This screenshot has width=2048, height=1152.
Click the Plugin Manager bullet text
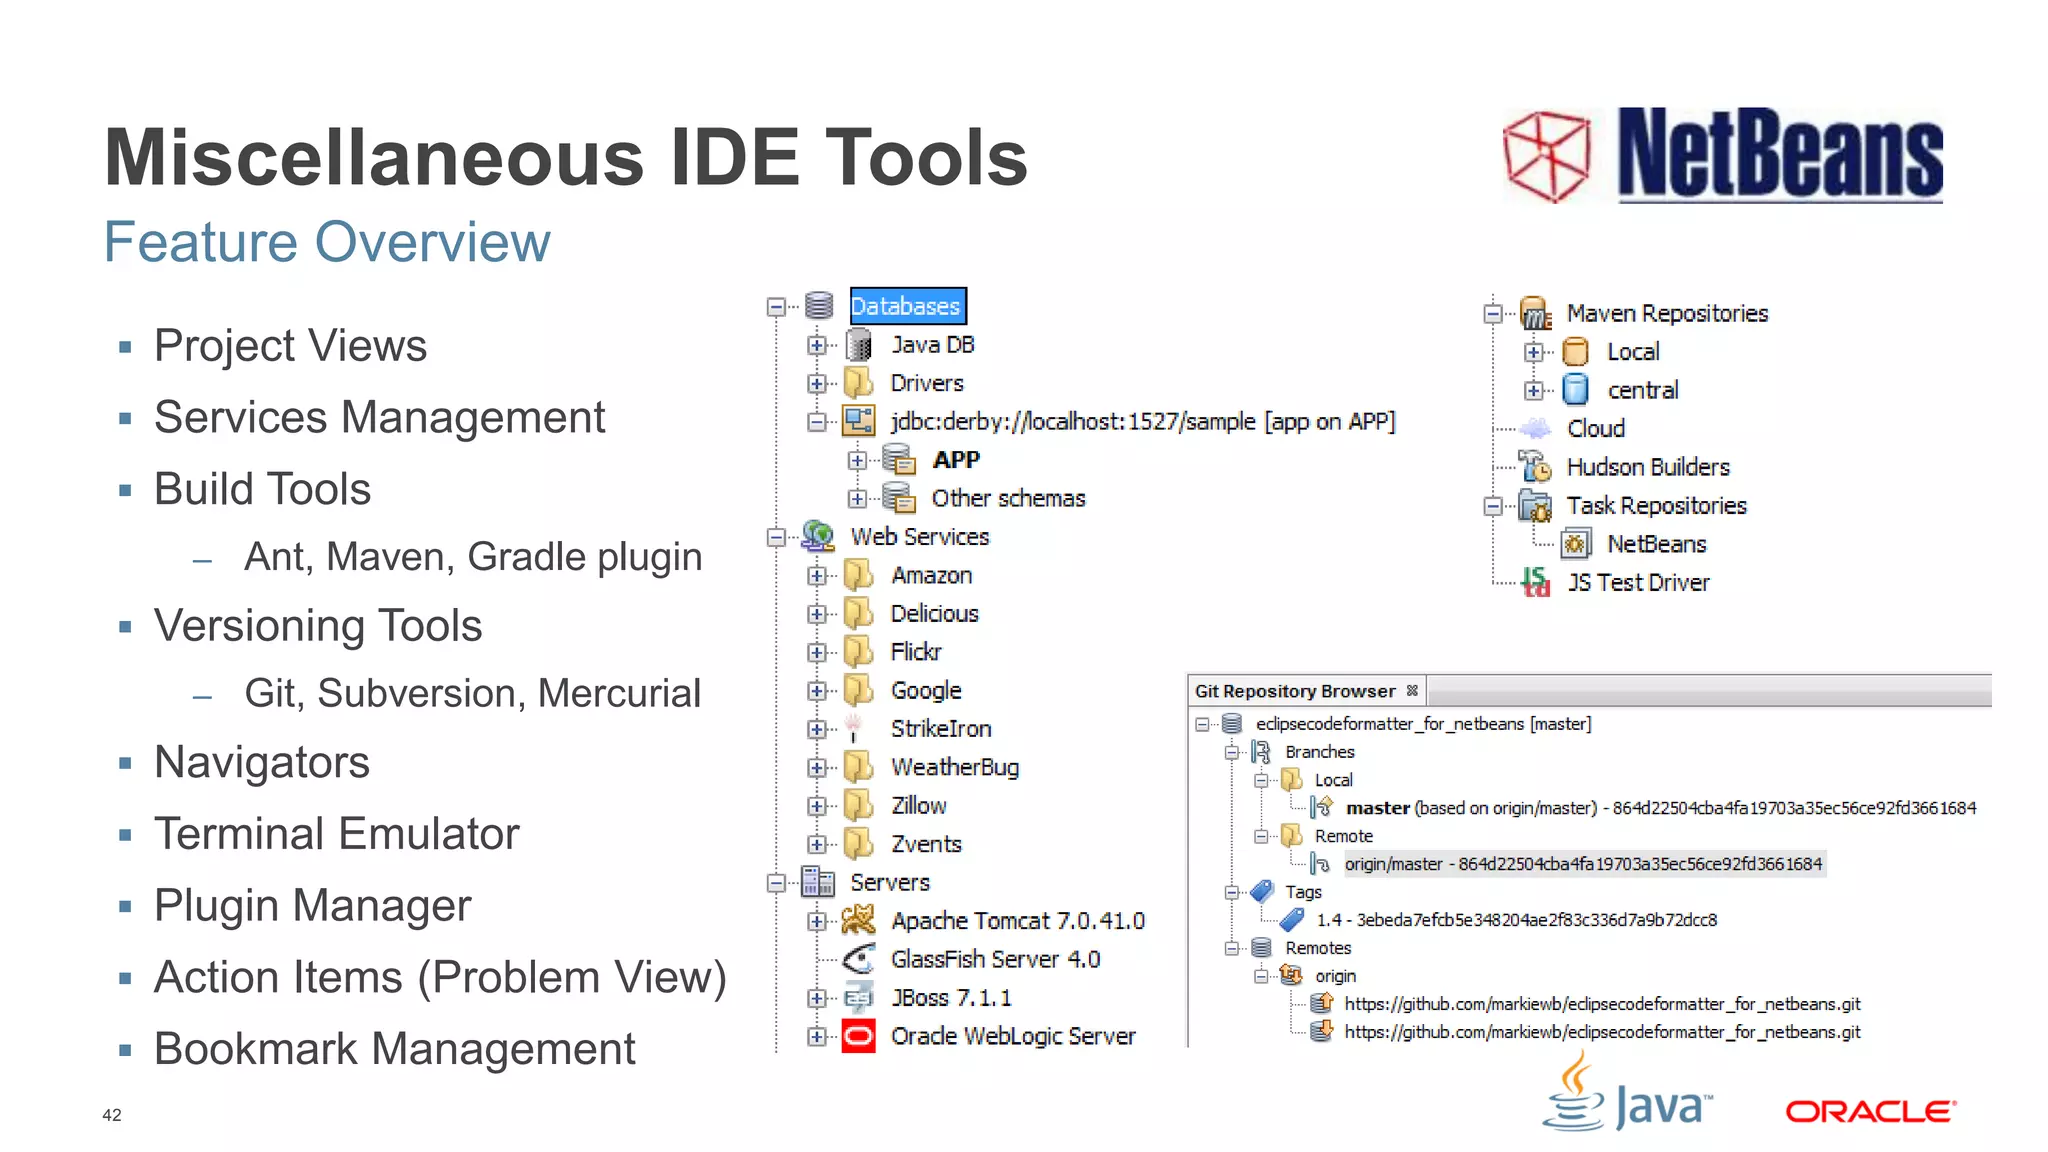[312, 906]
